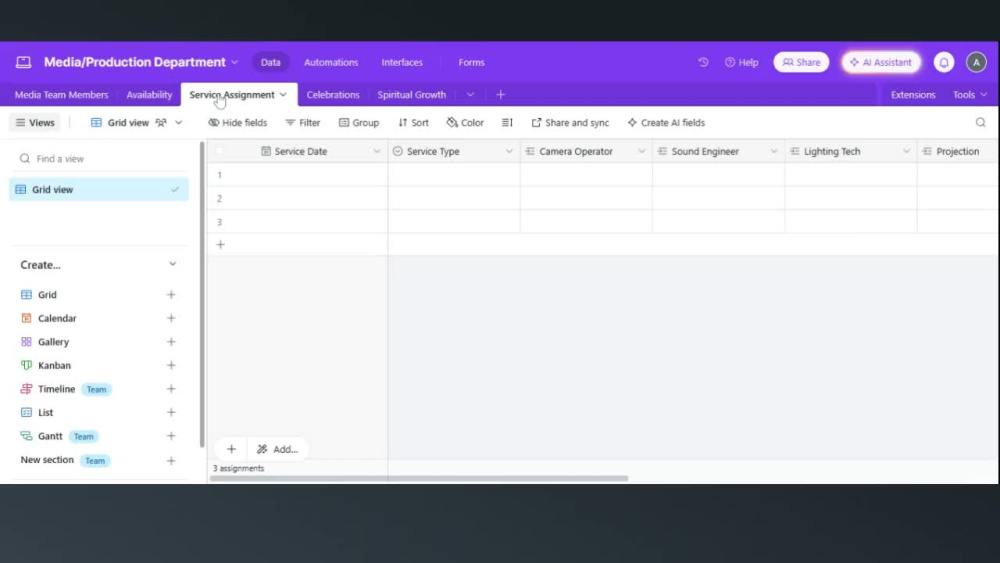Click the Add... button at bottom
Viewport: 1000px width, 563px height.
[277, 449]
